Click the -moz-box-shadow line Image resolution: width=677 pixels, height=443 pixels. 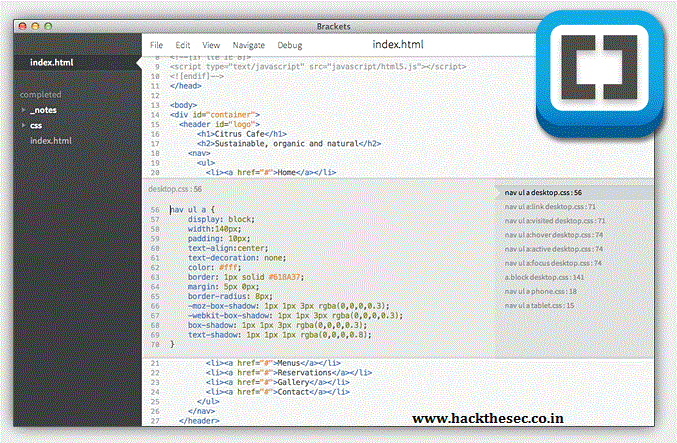pos(288,306)
